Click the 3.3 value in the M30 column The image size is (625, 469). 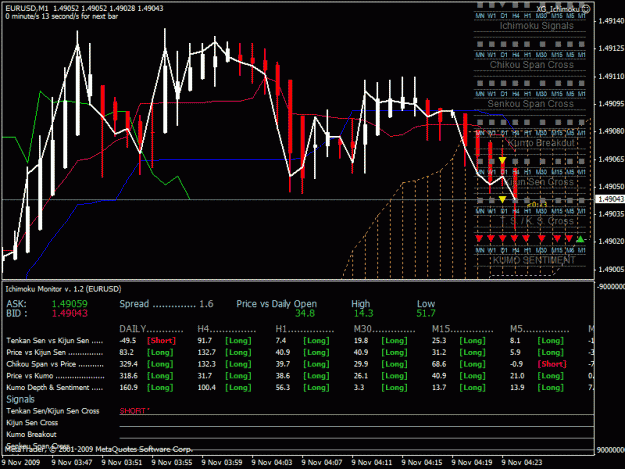coord(359,387)
